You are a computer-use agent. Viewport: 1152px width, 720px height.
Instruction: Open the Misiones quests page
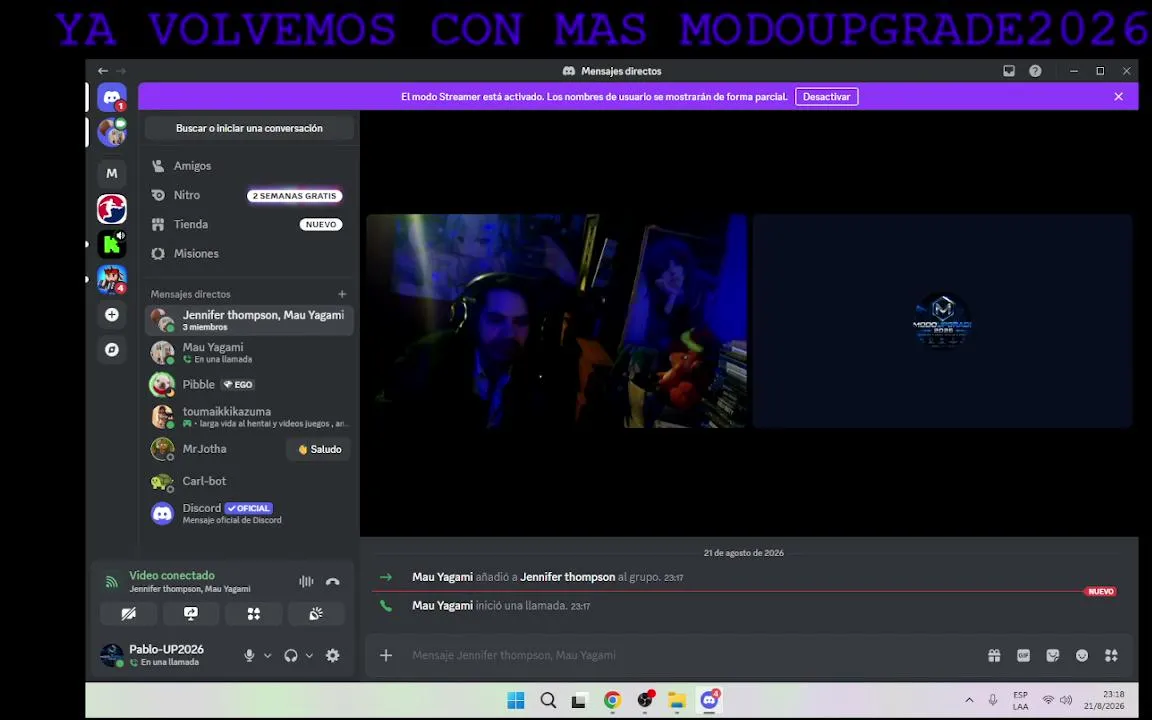(x=249, y=253)
